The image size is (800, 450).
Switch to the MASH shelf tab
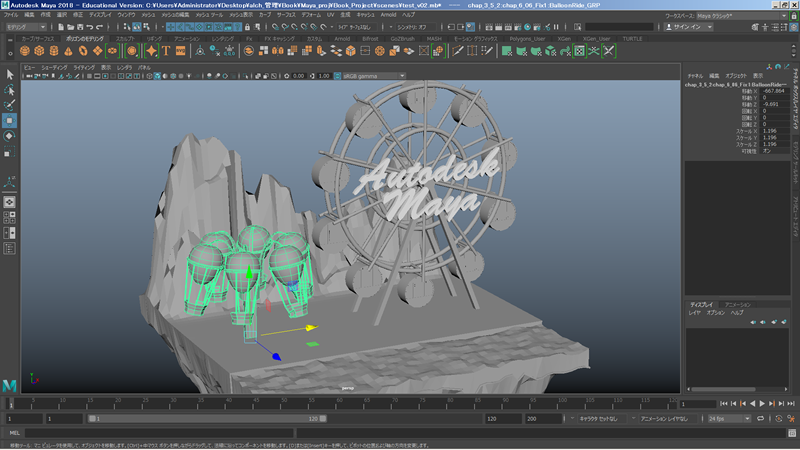[434, 39]
